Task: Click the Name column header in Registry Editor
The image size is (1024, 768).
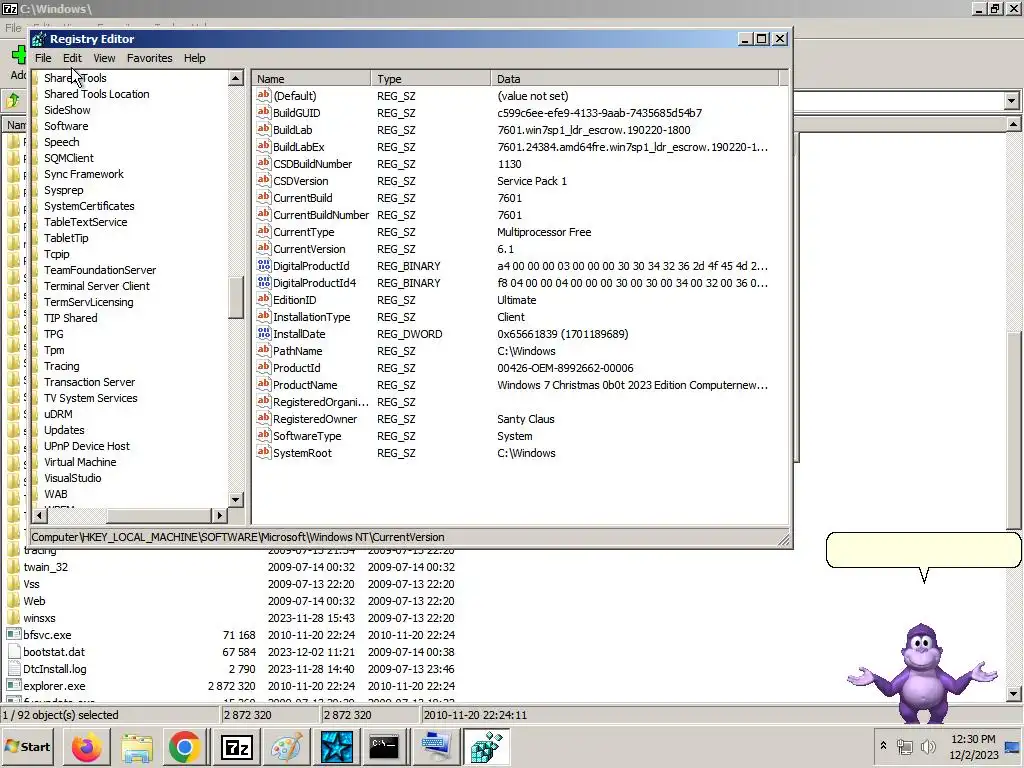Action: [x=312, y=79]
